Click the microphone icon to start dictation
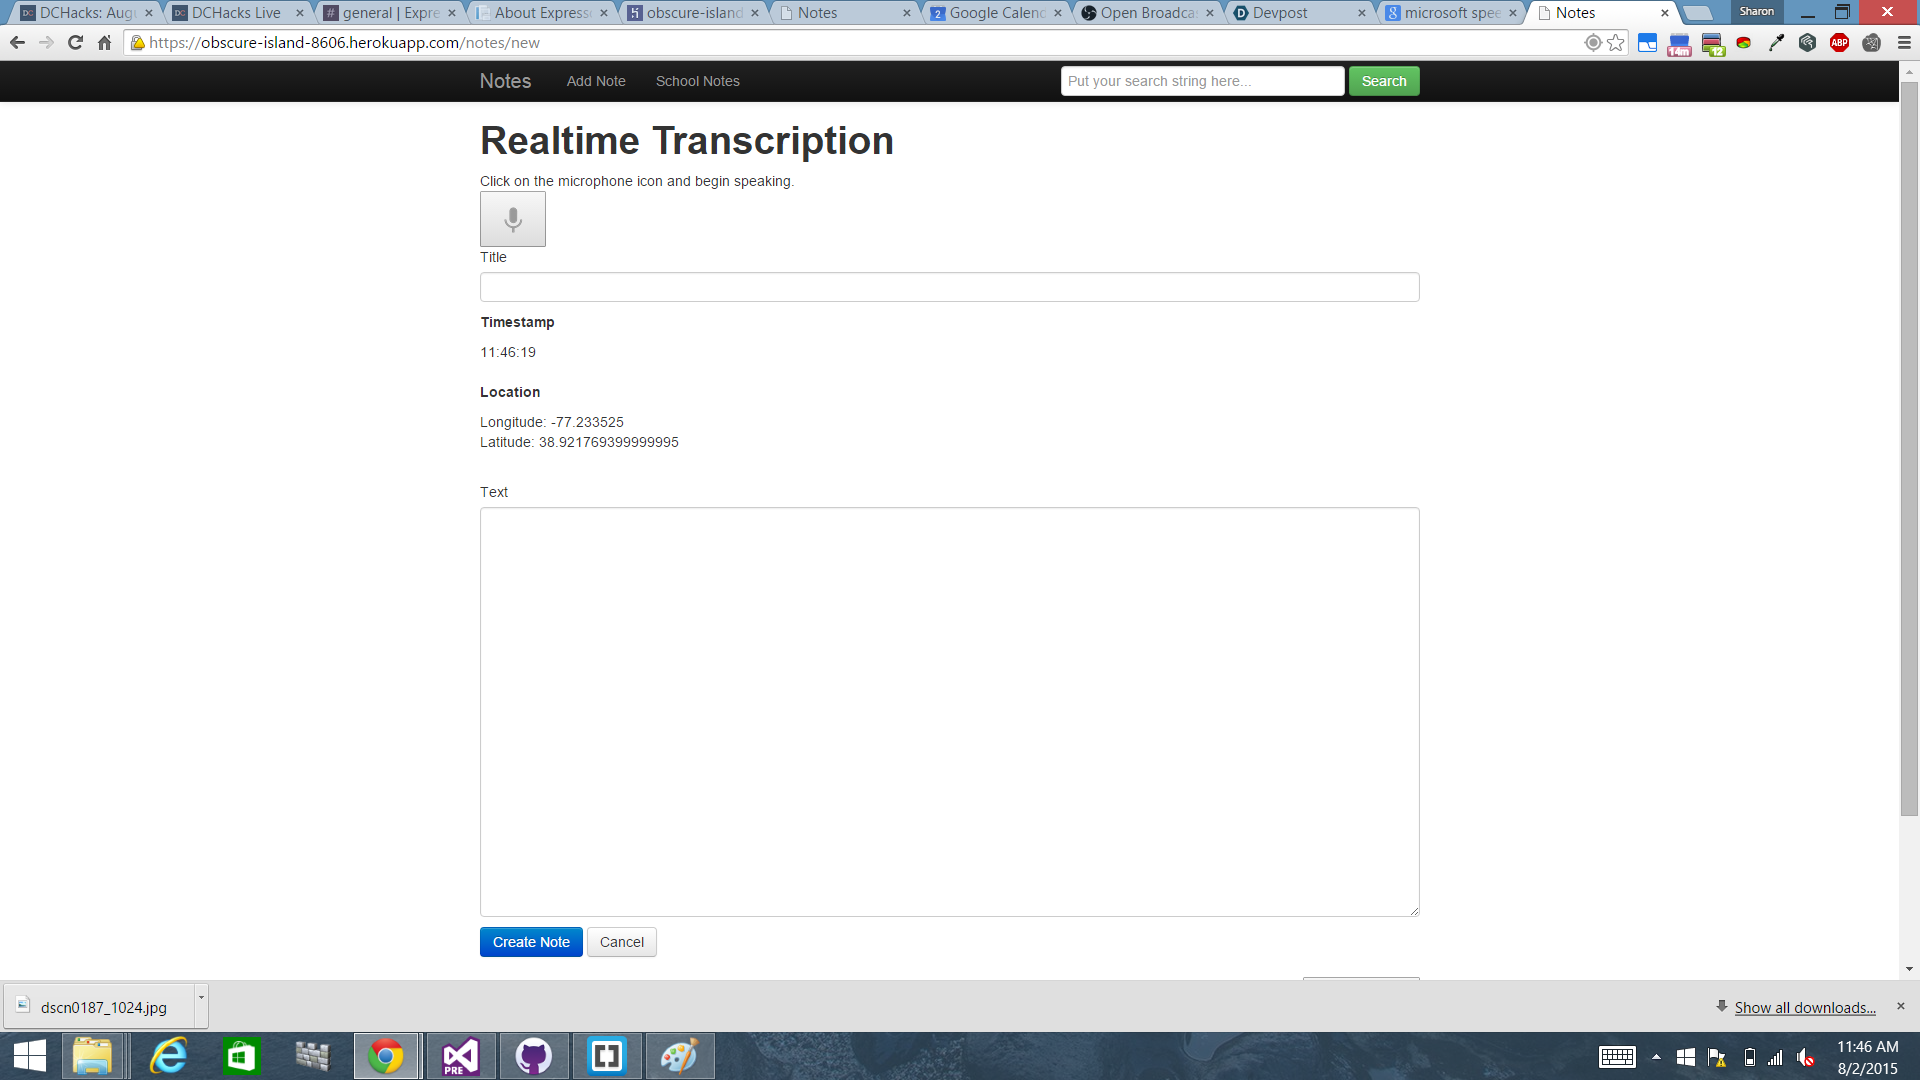The height and width of the screenshot is (1080, 1920). [512, 219]
